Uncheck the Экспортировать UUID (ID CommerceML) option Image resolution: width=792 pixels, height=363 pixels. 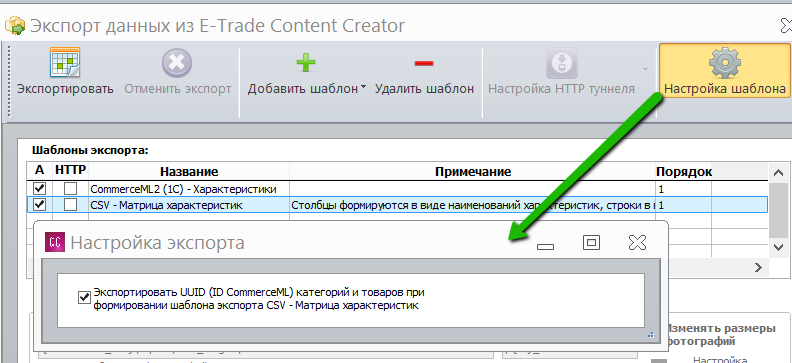click(84, 298)
